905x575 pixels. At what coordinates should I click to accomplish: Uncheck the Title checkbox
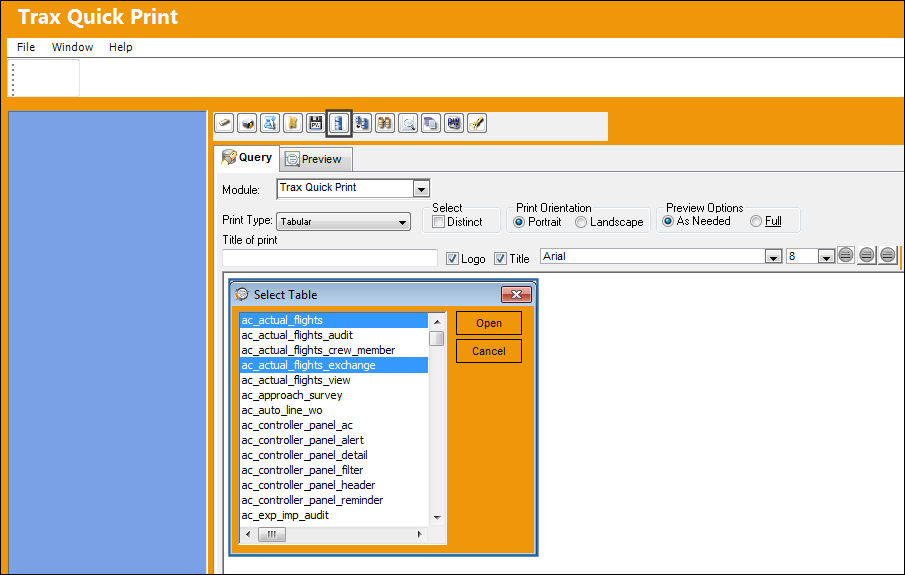pos(500,259)
